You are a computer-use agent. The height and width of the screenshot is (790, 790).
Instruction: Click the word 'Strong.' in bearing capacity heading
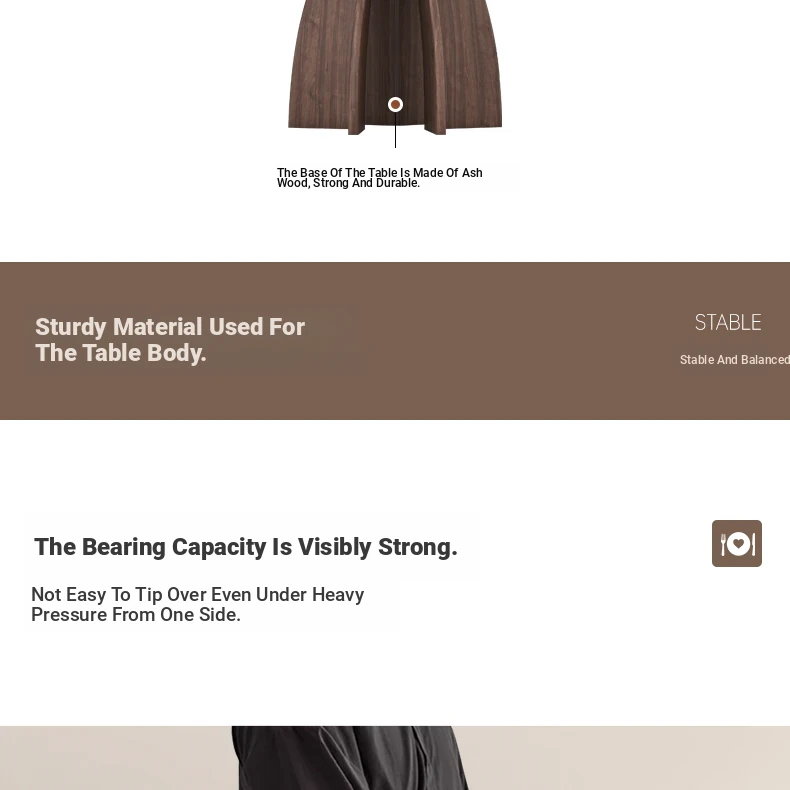[418, 547]
